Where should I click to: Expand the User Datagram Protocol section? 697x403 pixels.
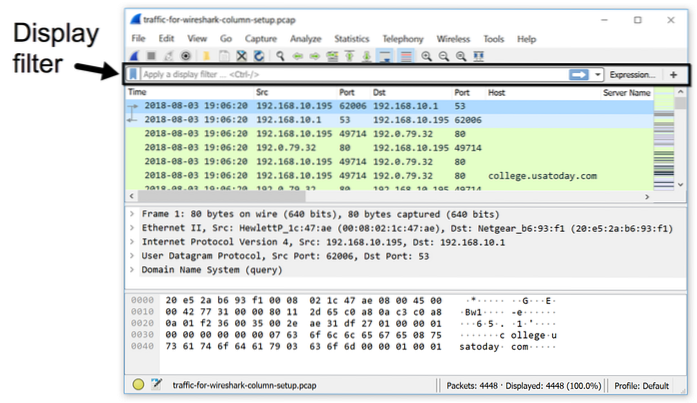click(133, 256)
